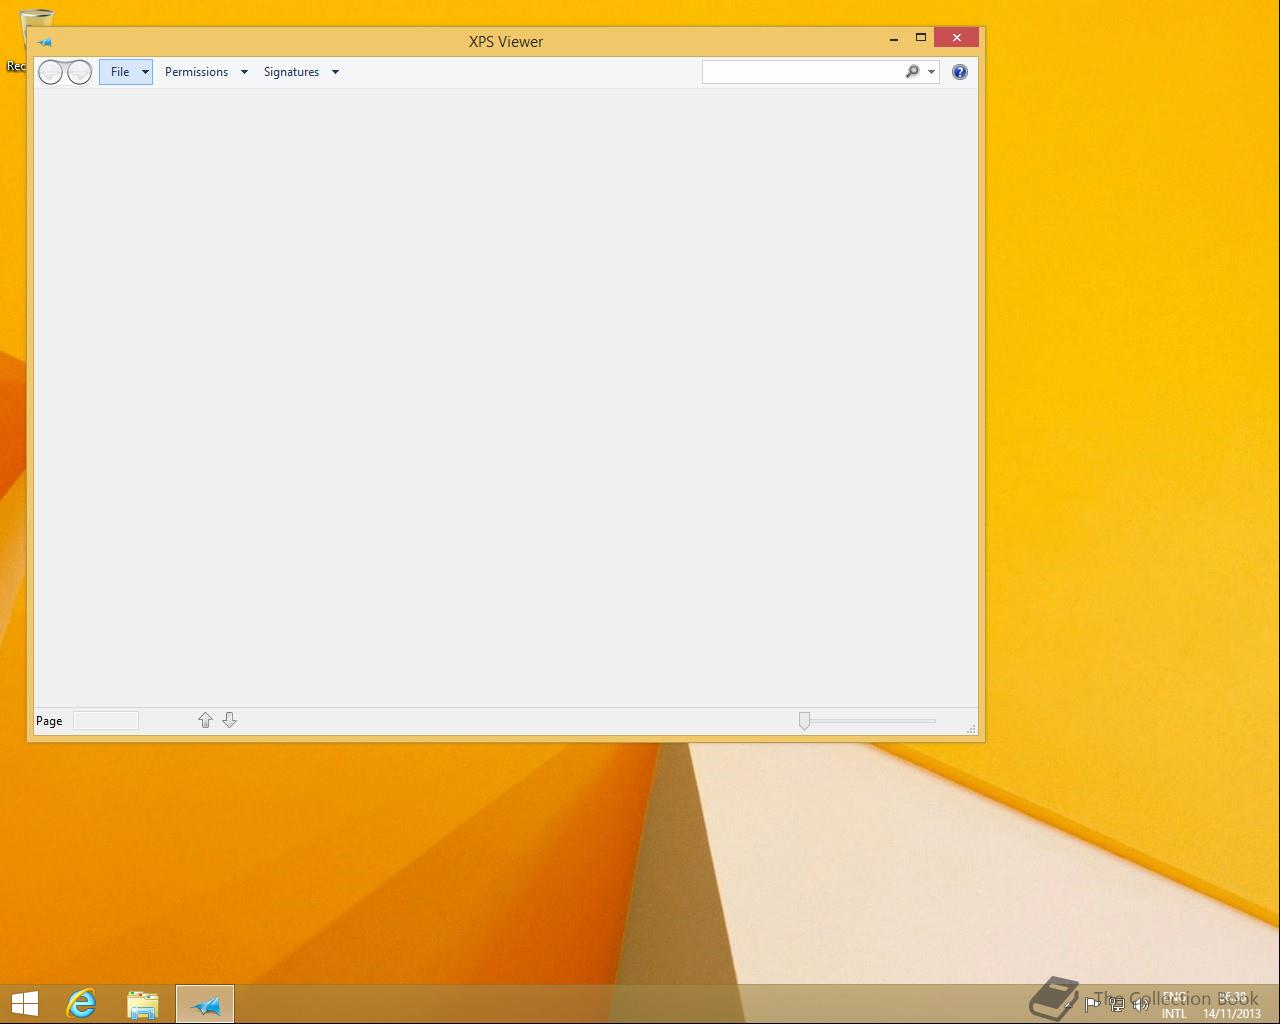Click the Back navigation arrow in XPS Viewer
This screenshot has height=1024, width=1280.
(51, 72)
